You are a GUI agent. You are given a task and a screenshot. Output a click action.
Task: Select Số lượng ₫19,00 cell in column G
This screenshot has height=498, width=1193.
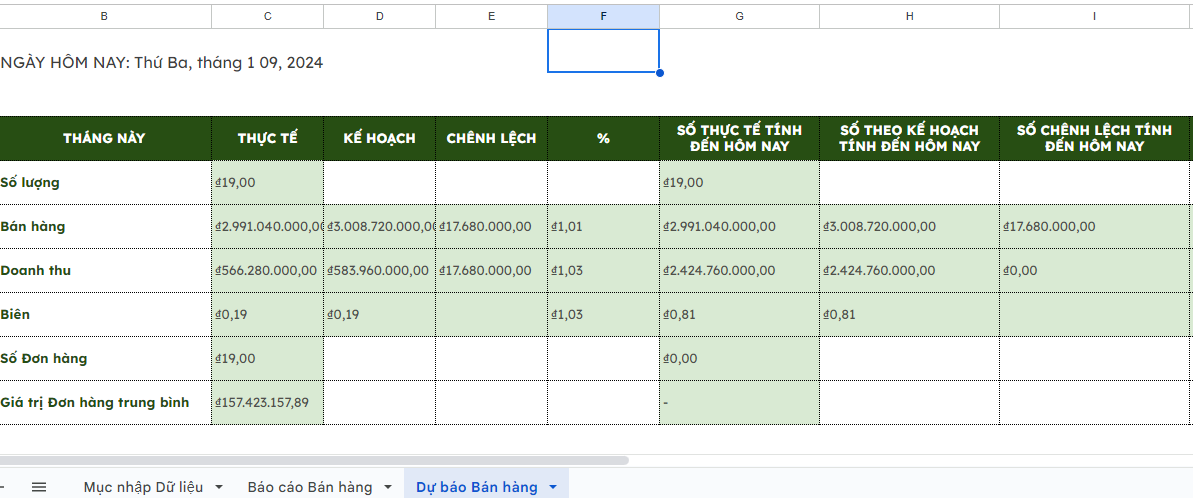tap(740, 182)
